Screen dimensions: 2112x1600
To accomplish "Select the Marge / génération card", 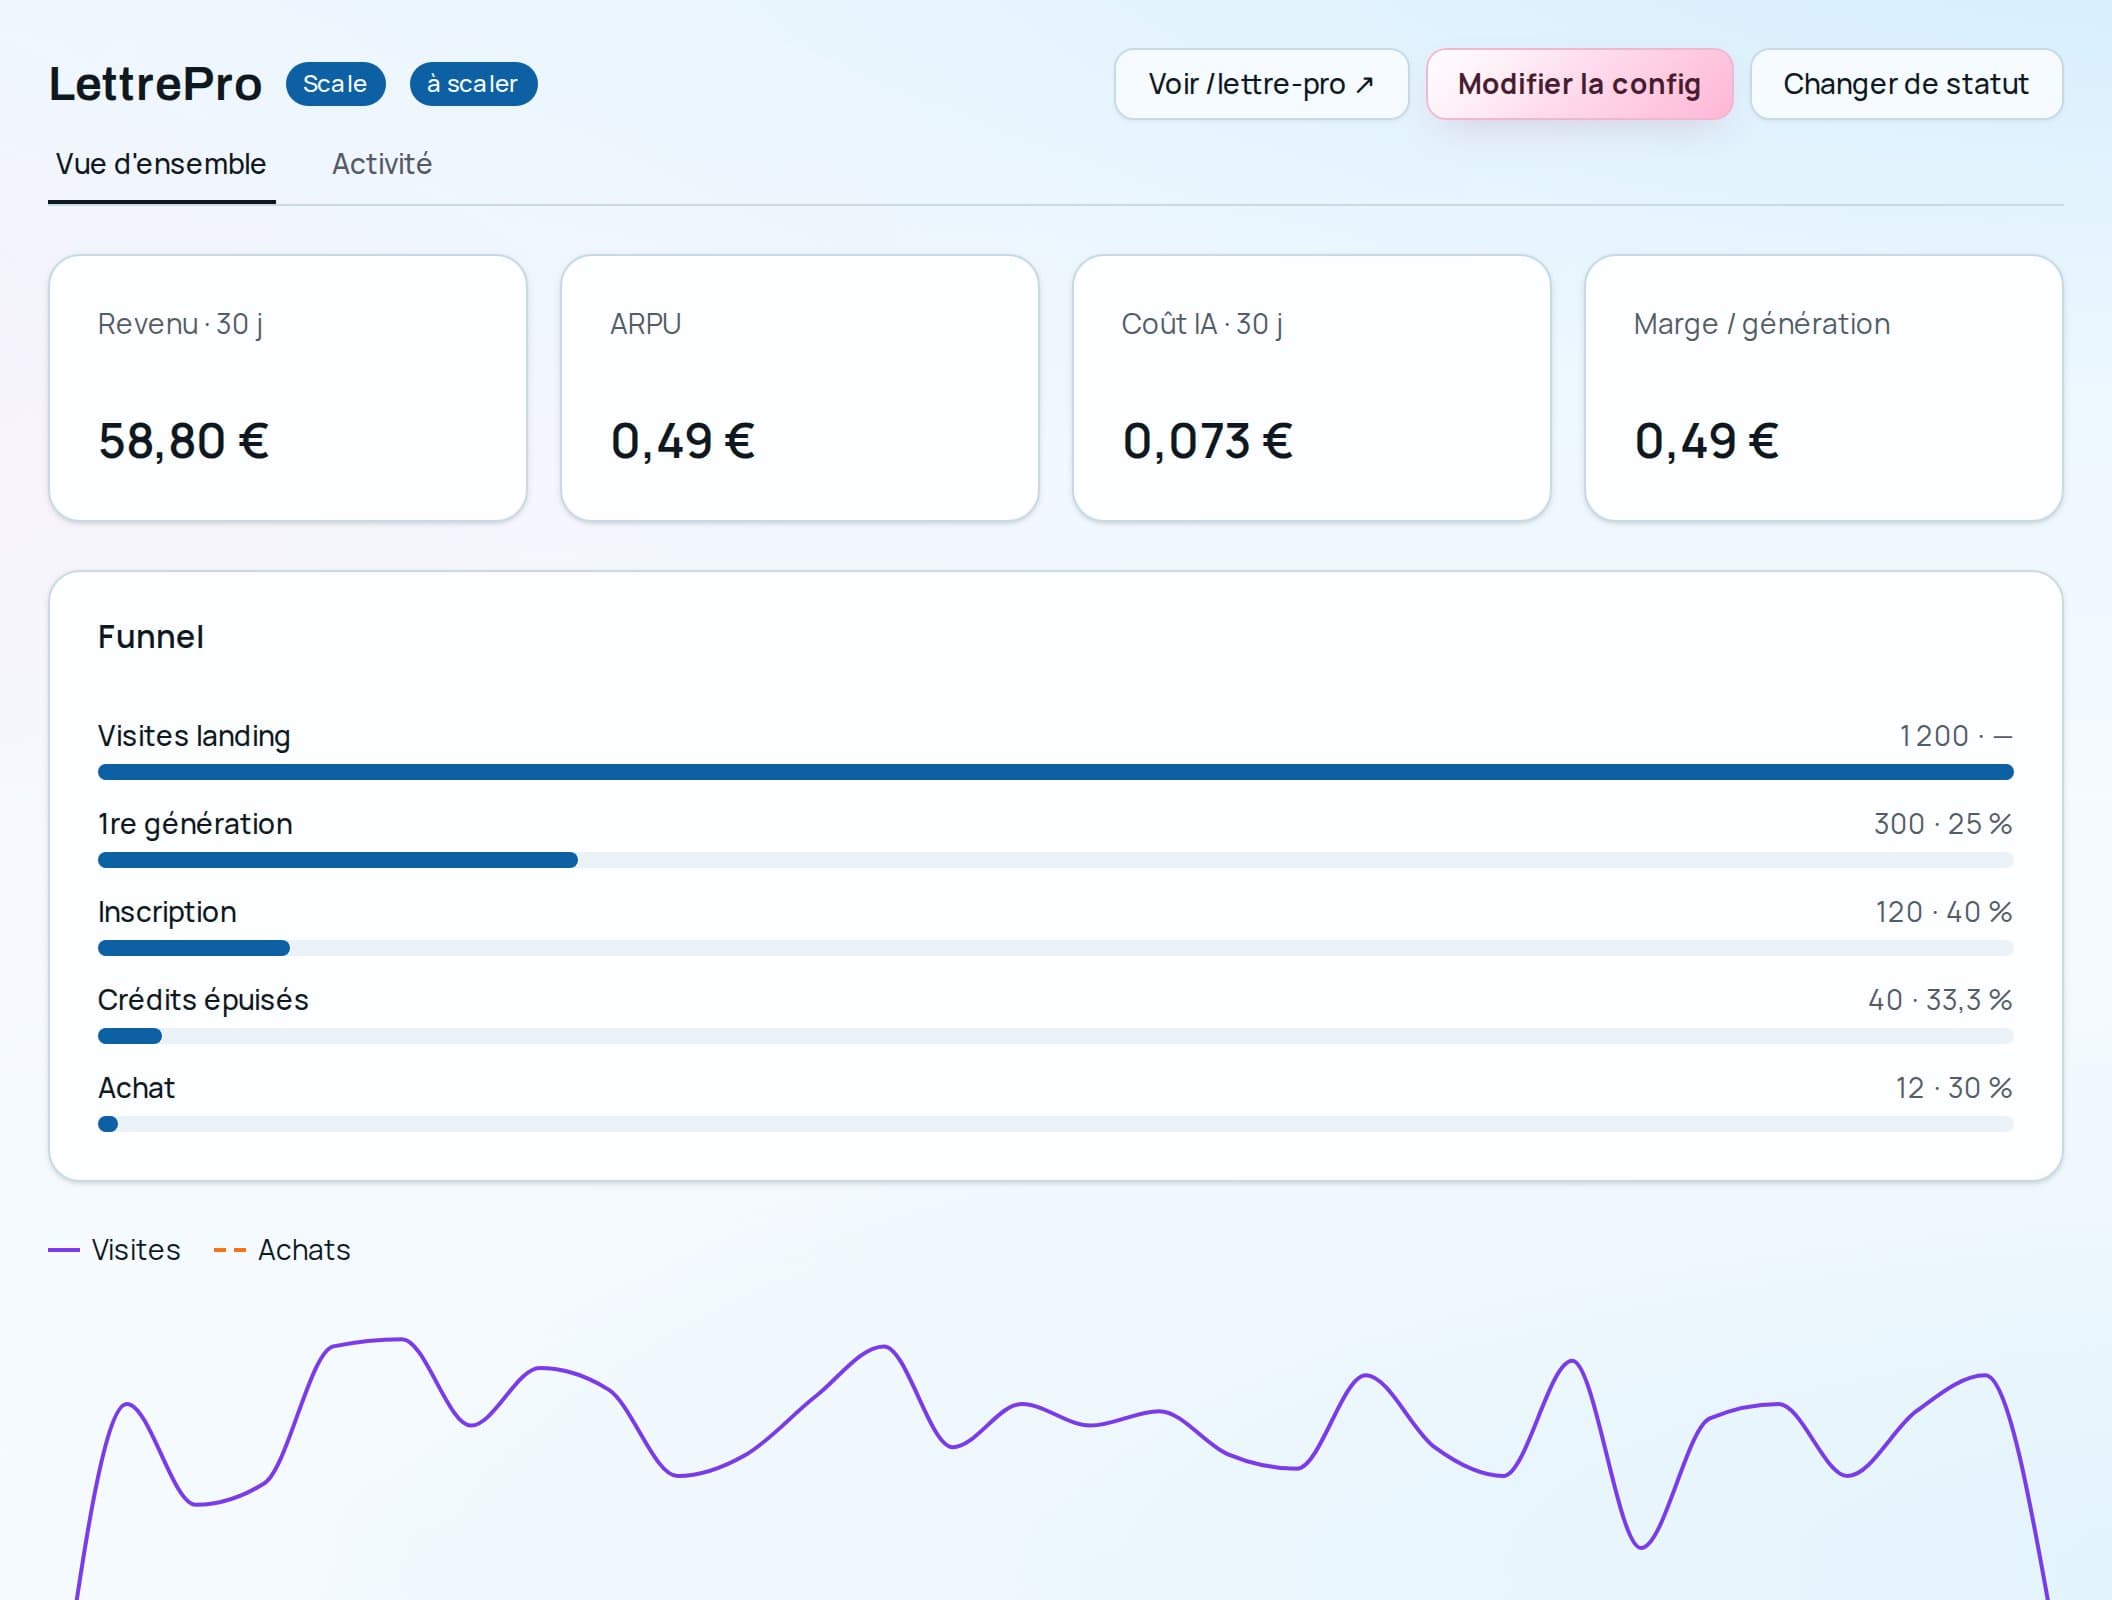I will pos(1823,388).
